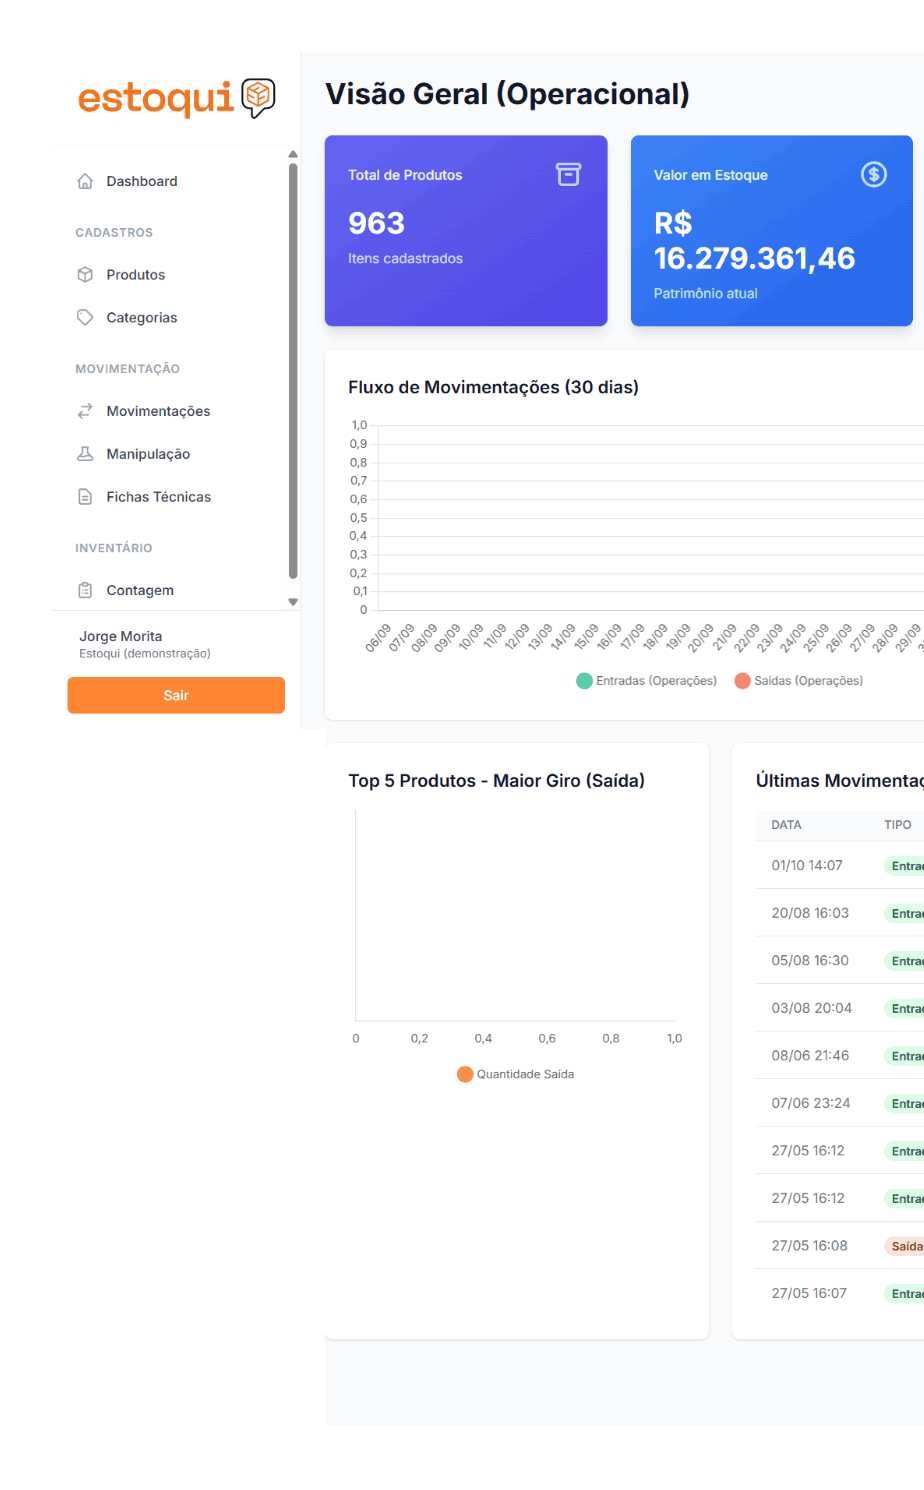Click the Estoqui (demonstração) account label
924x1490 pixels.
[x=145, y=654]
